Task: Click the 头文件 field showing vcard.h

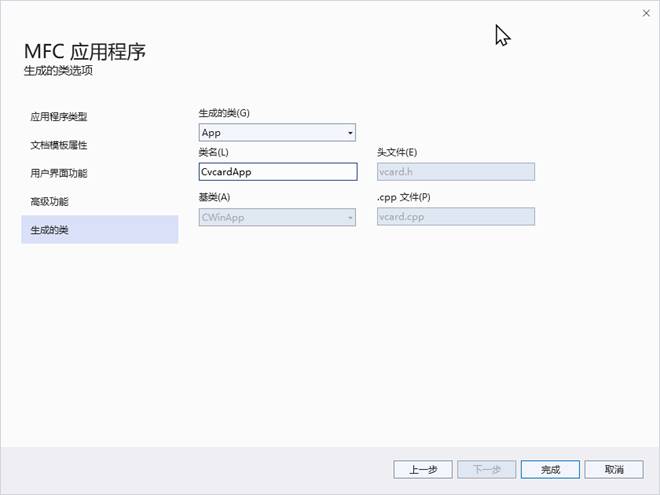Action: click(x=455, y=171)
